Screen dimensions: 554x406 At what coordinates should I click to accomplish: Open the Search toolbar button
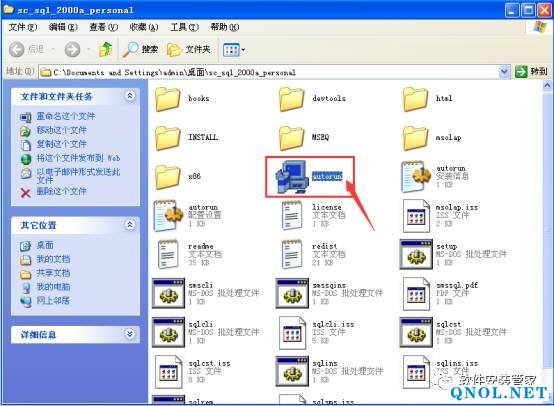(x=140, y=49)
